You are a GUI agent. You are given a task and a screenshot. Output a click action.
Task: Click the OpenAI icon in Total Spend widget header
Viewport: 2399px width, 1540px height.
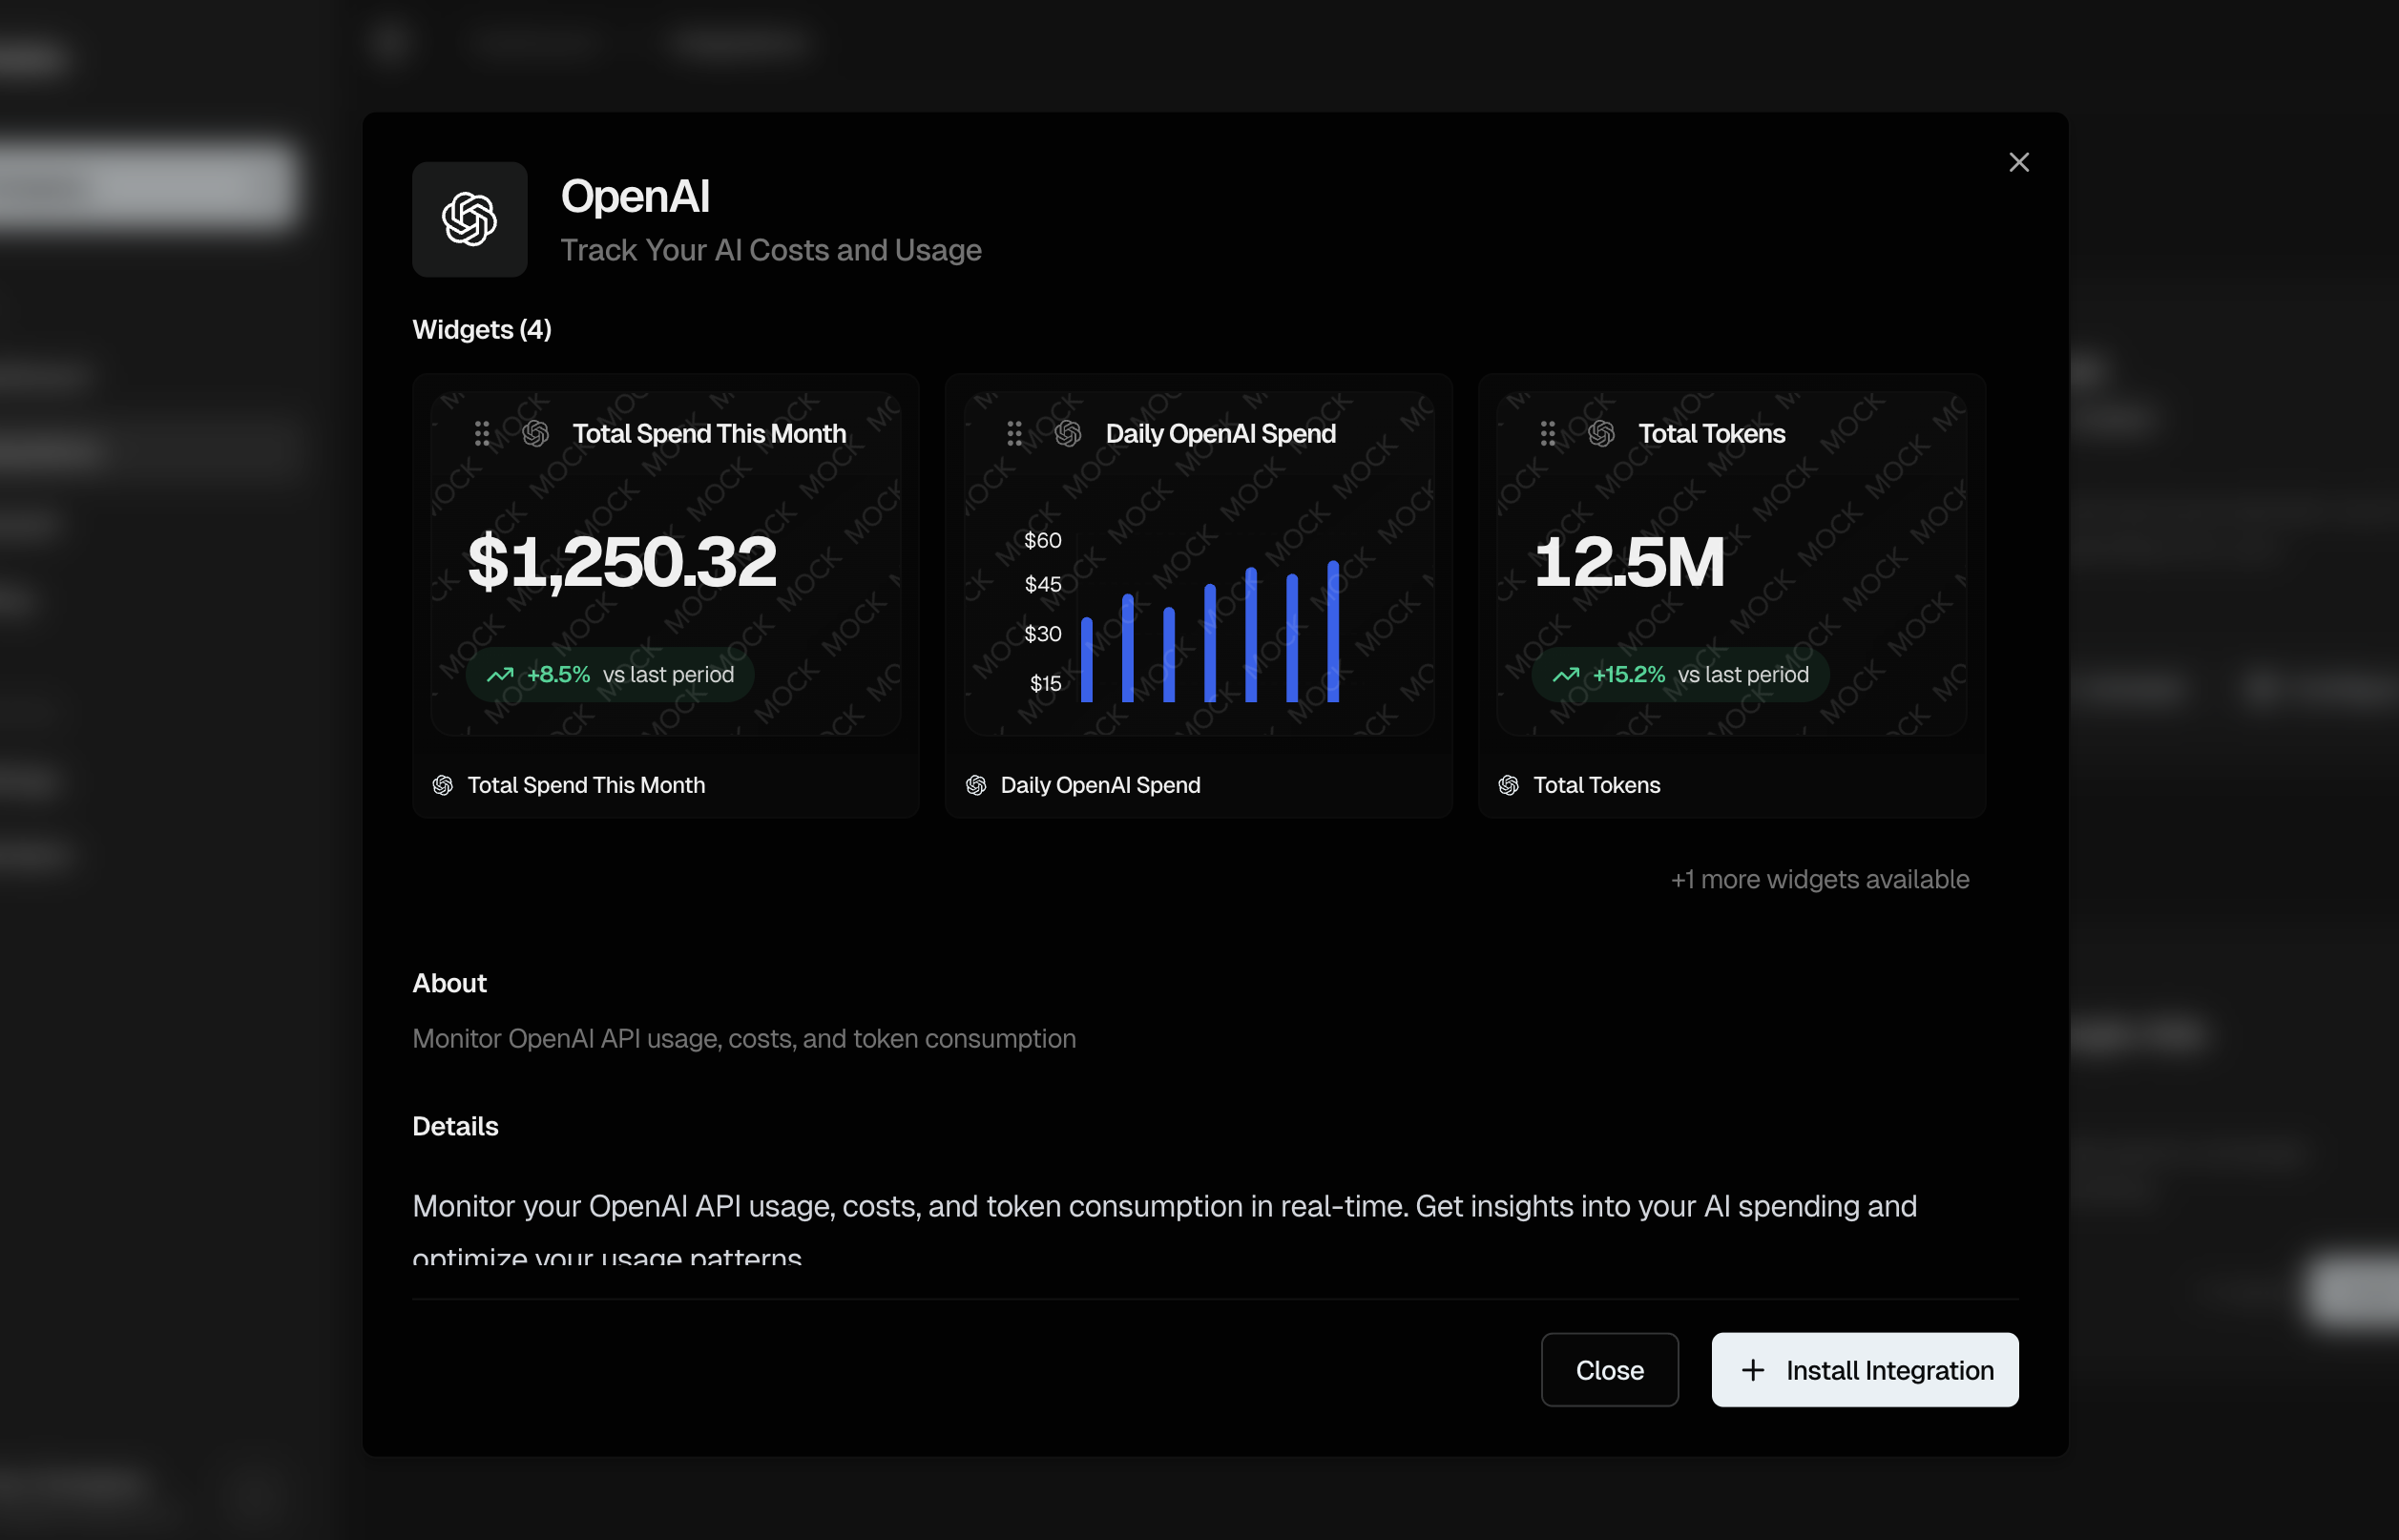tap(535, 433)
